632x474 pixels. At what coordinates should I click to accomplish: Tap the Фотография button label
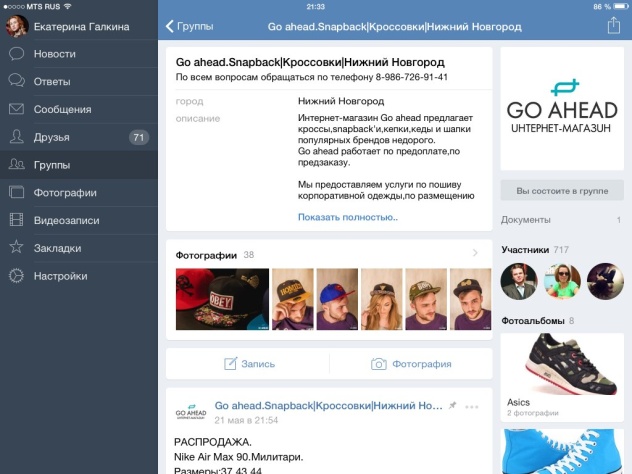(x=422, y=364)
